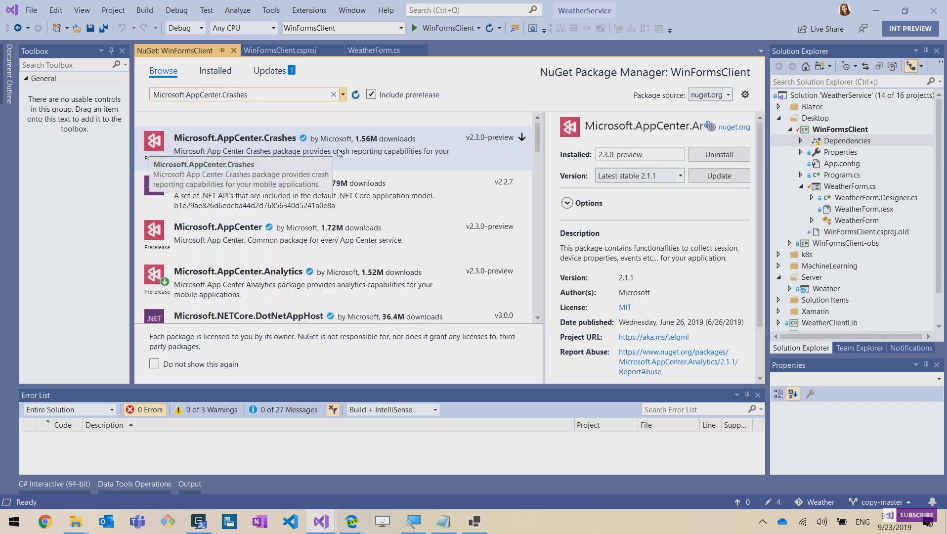Click the Uninstall button
Screen dimensions: 947x534
pos(719,155)
